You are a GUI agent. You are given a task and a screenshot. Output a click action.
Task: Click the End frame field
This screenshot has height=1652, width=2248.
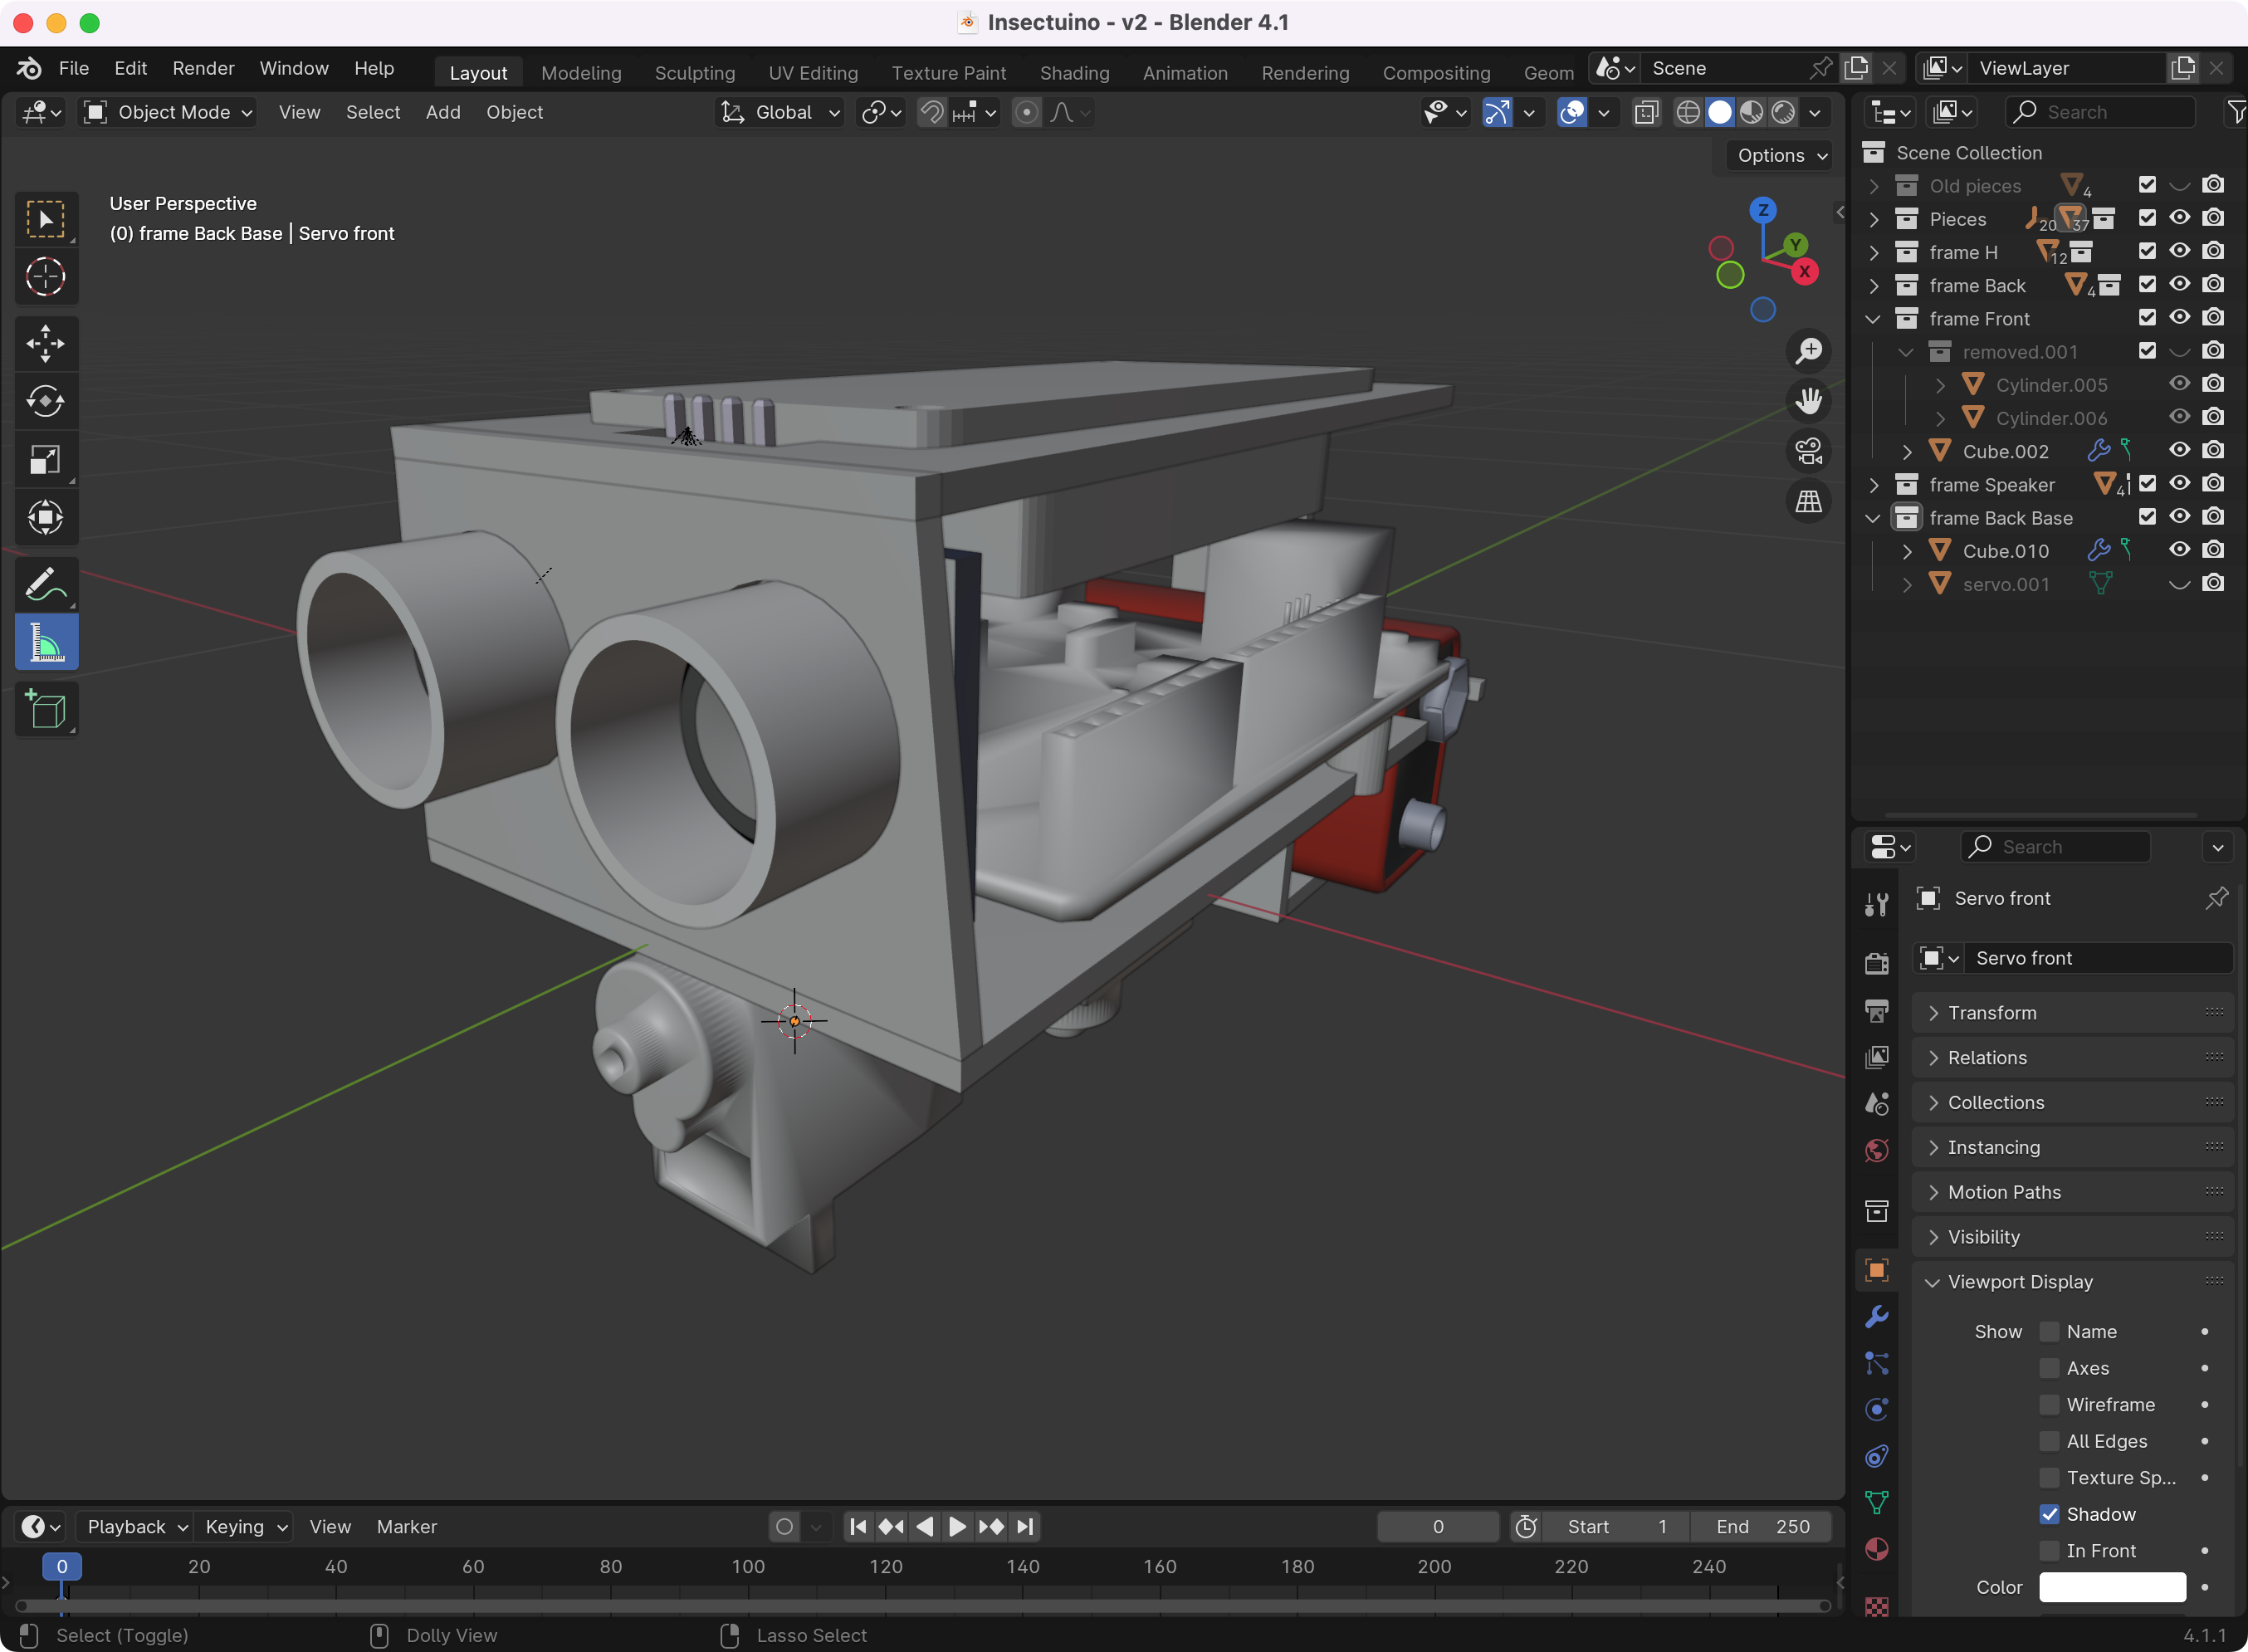pyautogui.click(x=1762, y=1526)
